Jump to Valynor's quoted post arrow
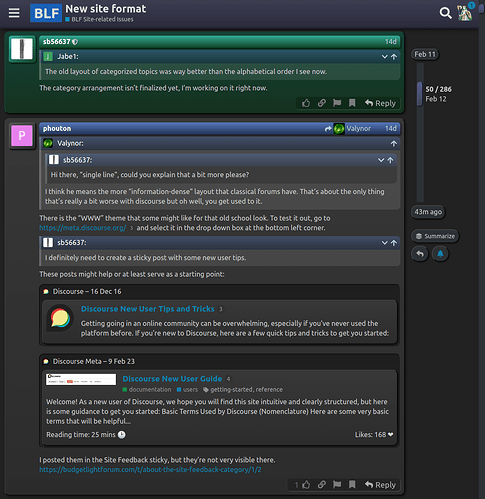 pyautogui.click(x=394, y=143)
